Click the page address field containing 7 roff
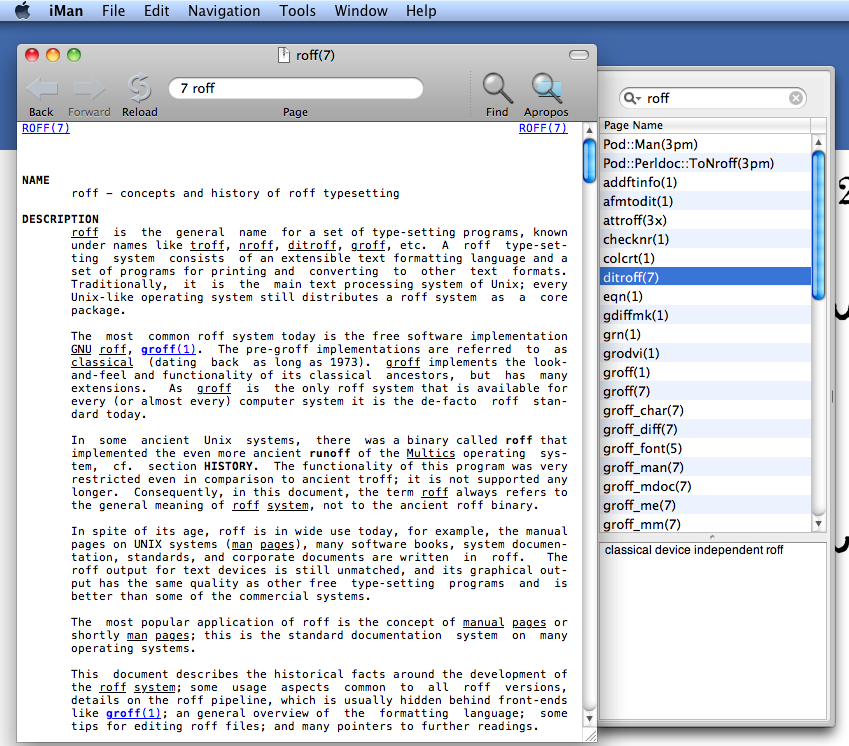 pos(295,88)
